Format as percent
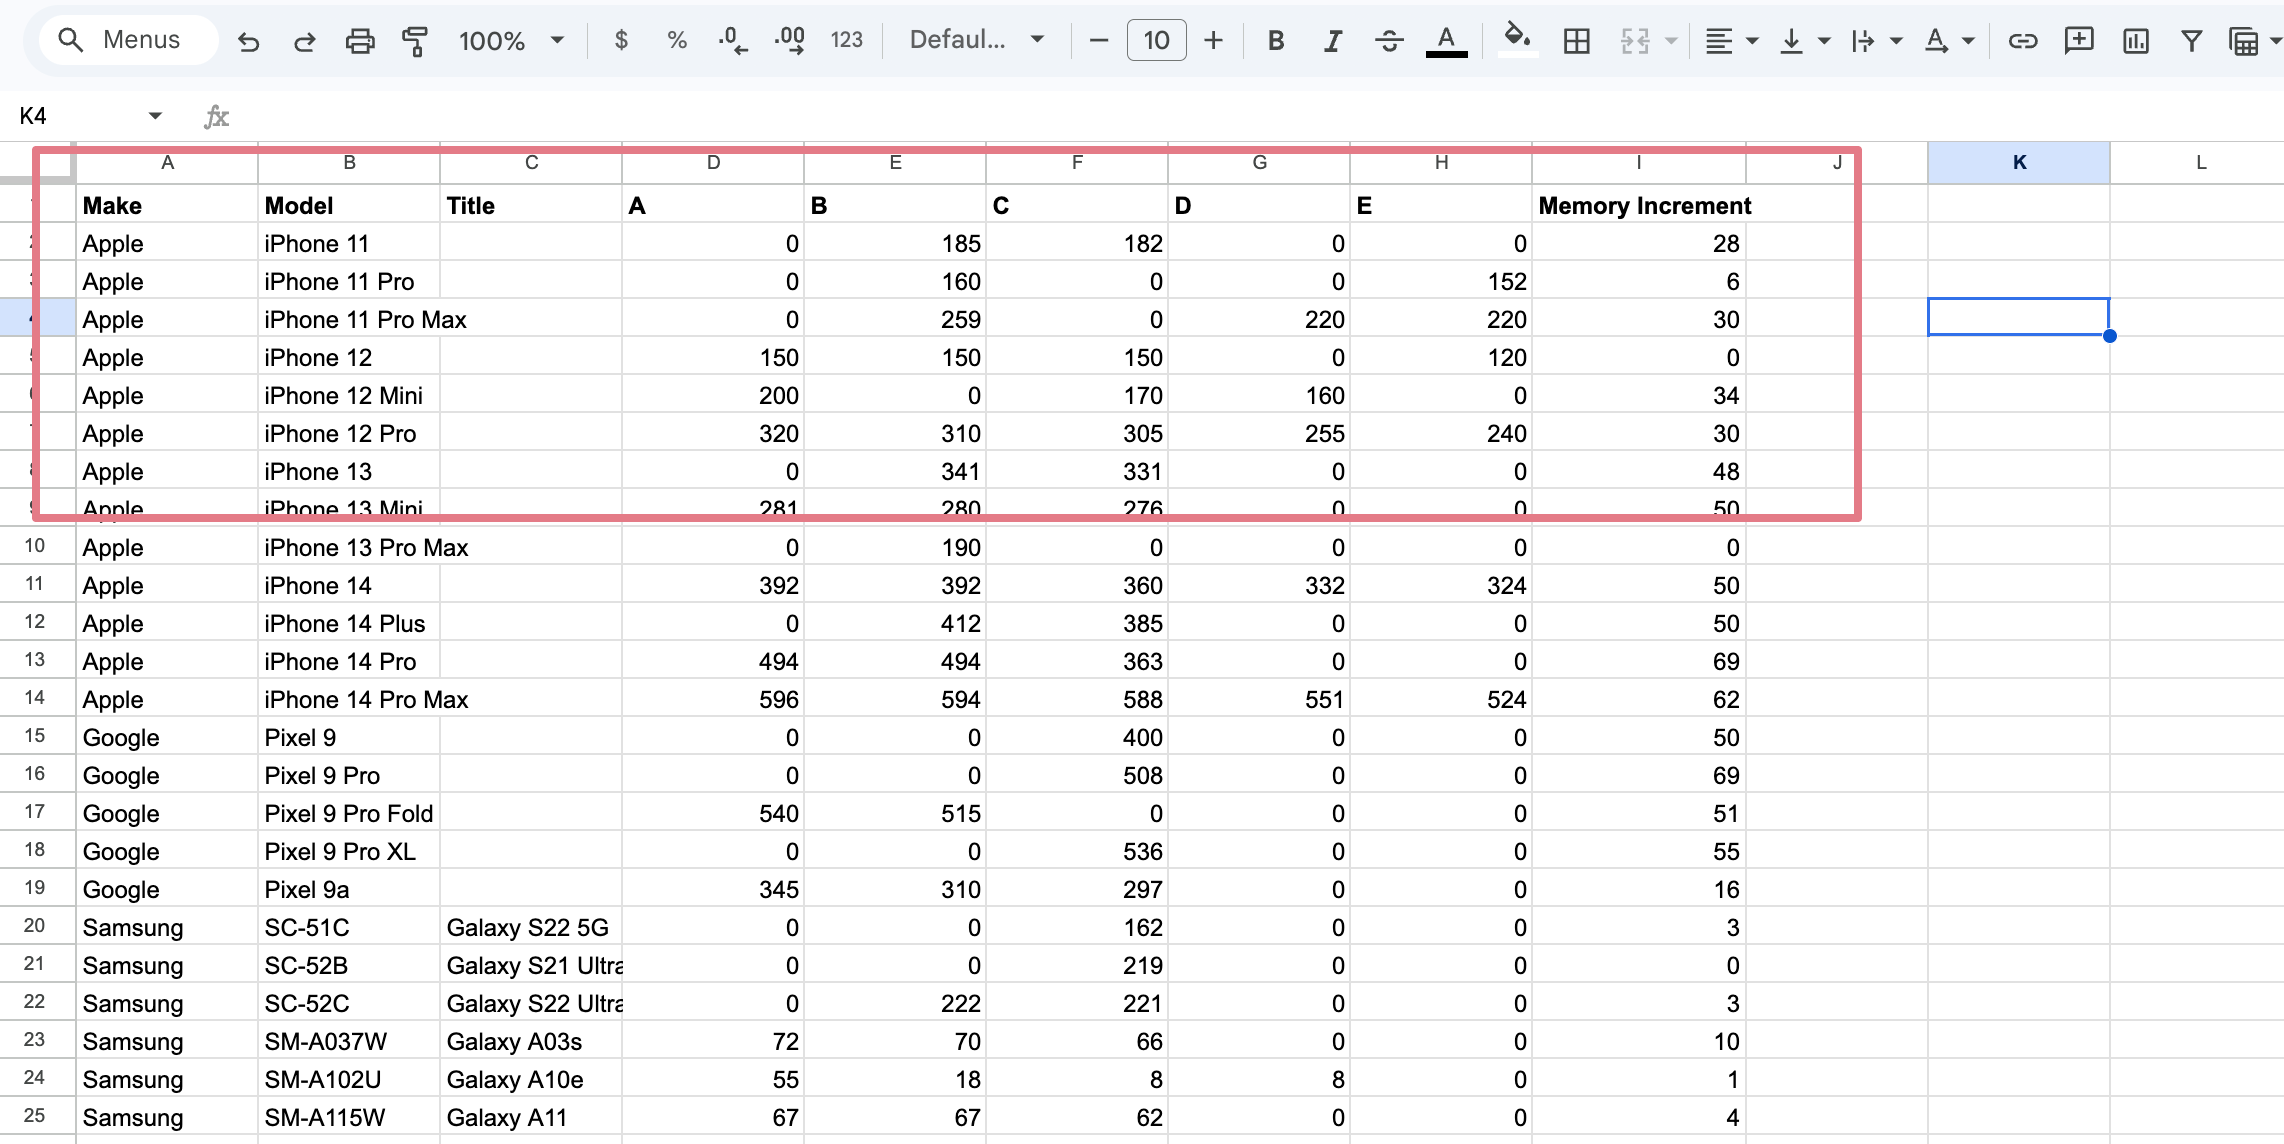The width and height of the screenshot is (2284, 1144). (x=677, y=40)
